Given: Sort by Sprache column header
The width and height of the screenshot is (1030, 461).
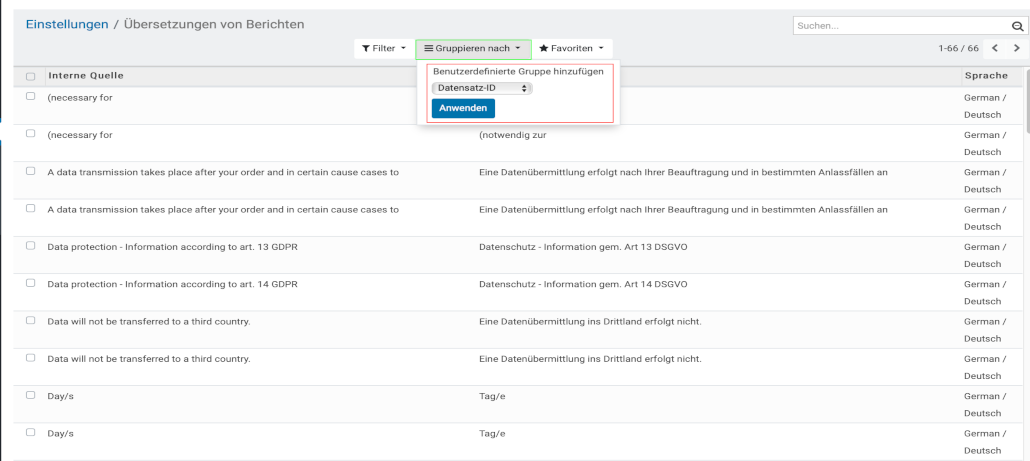Looking at the screenshot, I should click(985, 76).
